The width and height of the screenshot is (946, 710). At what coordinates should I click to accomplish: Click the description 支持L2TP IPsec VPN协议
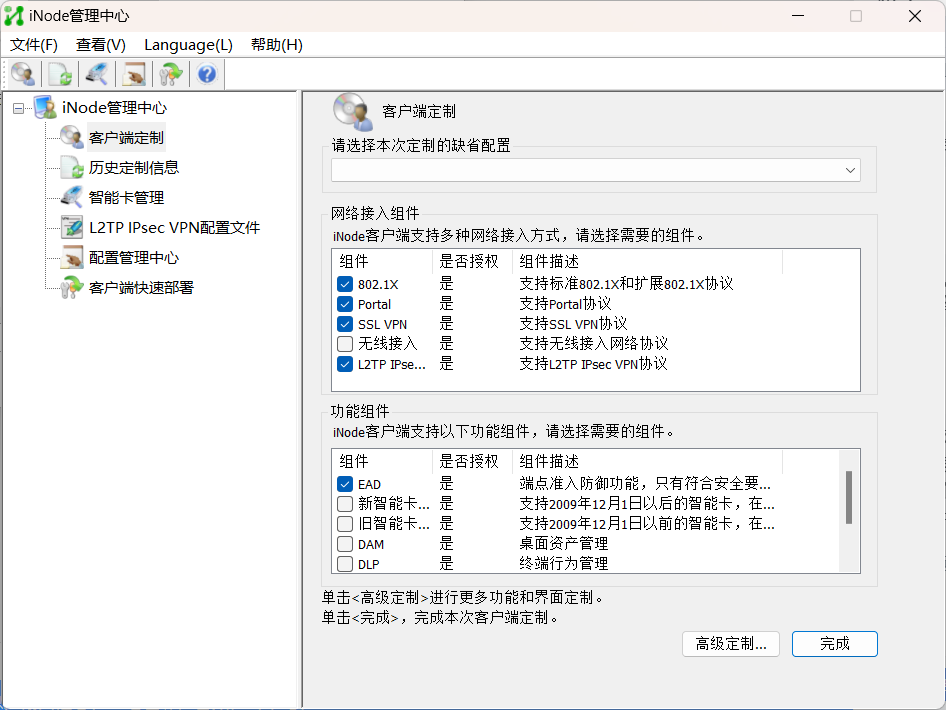coord(593,364)
